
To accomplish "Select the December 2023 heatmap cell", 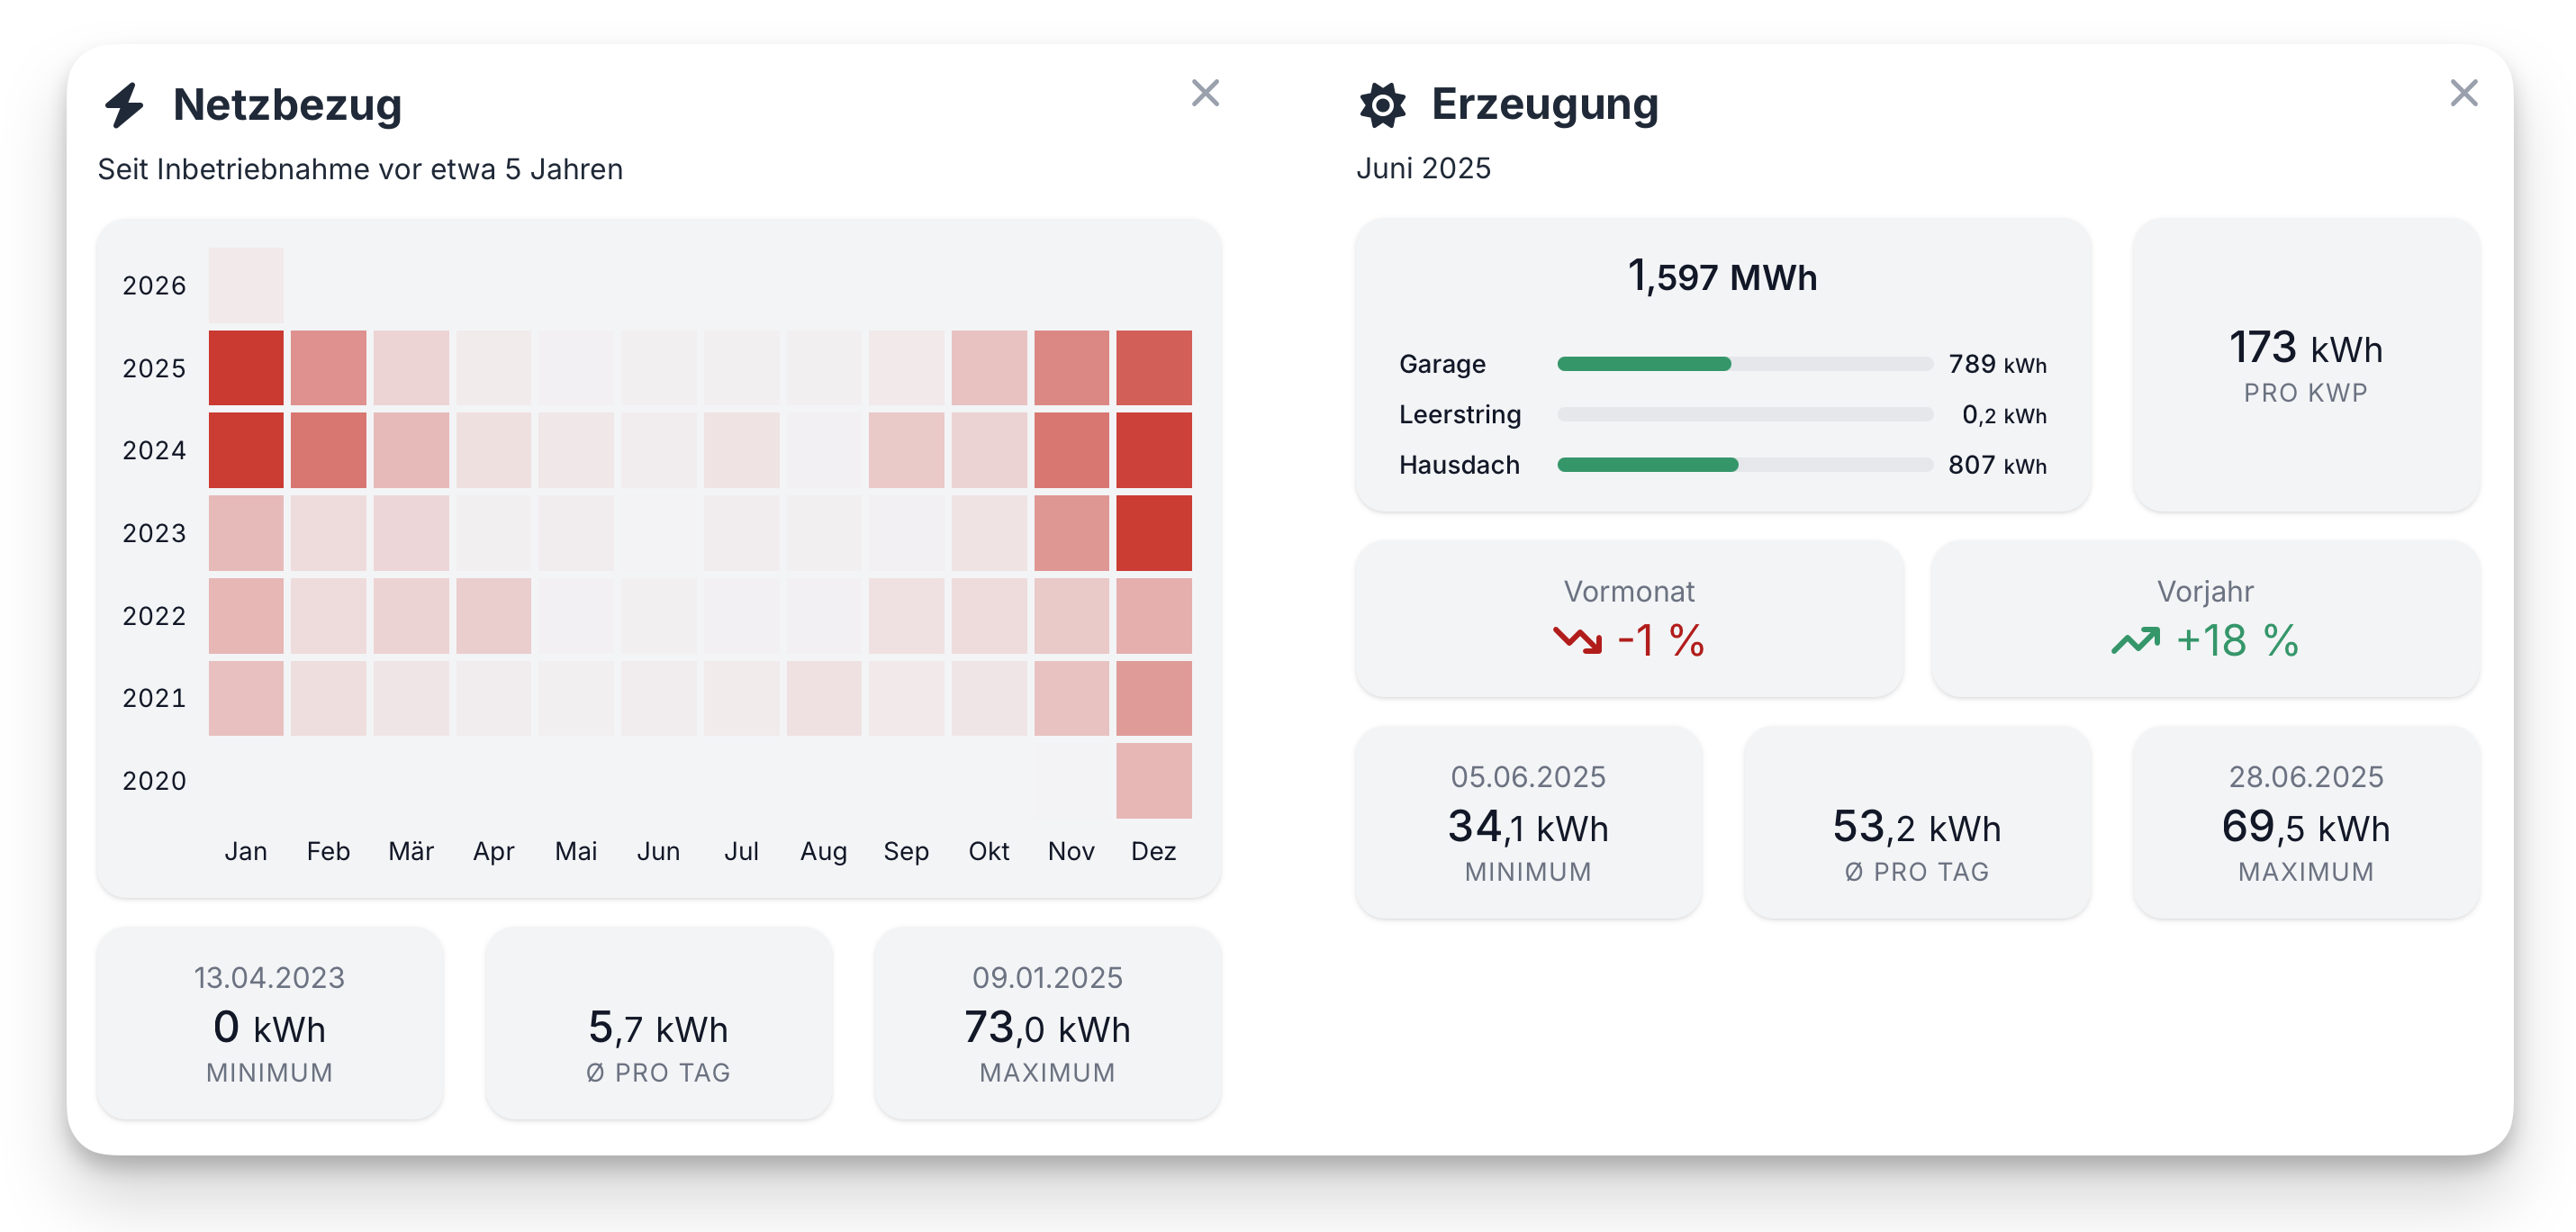I will coord(1153,533).
